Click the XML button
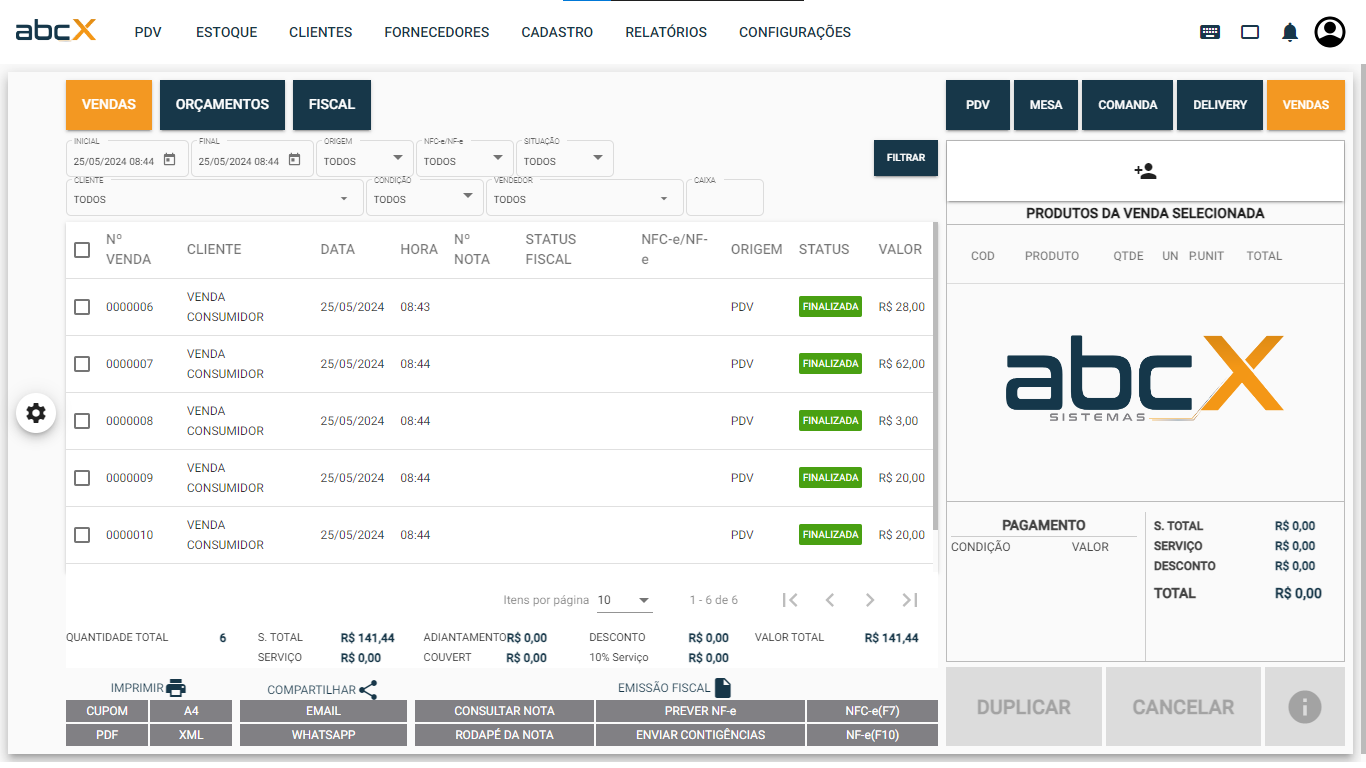 coord(191,735)
